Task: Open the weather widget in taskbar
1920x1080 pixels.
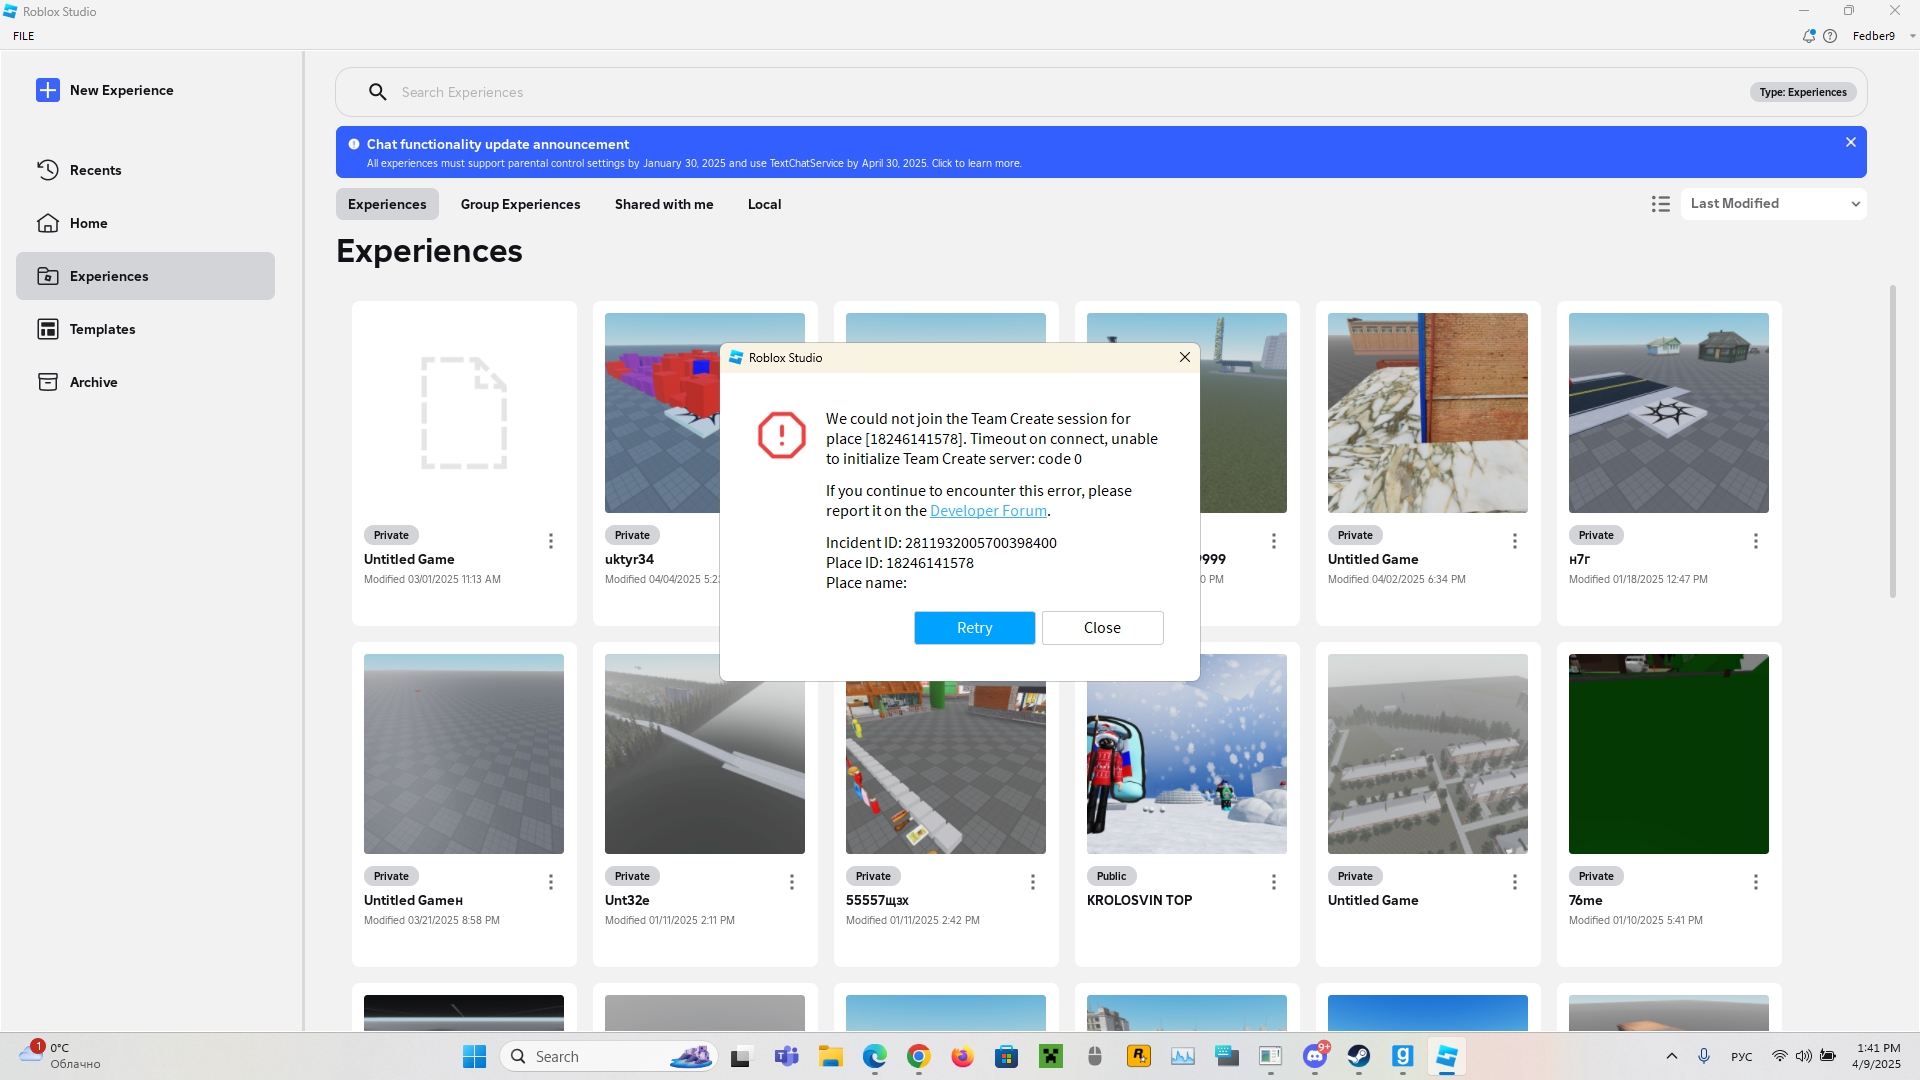Action: coord(60,1055)
